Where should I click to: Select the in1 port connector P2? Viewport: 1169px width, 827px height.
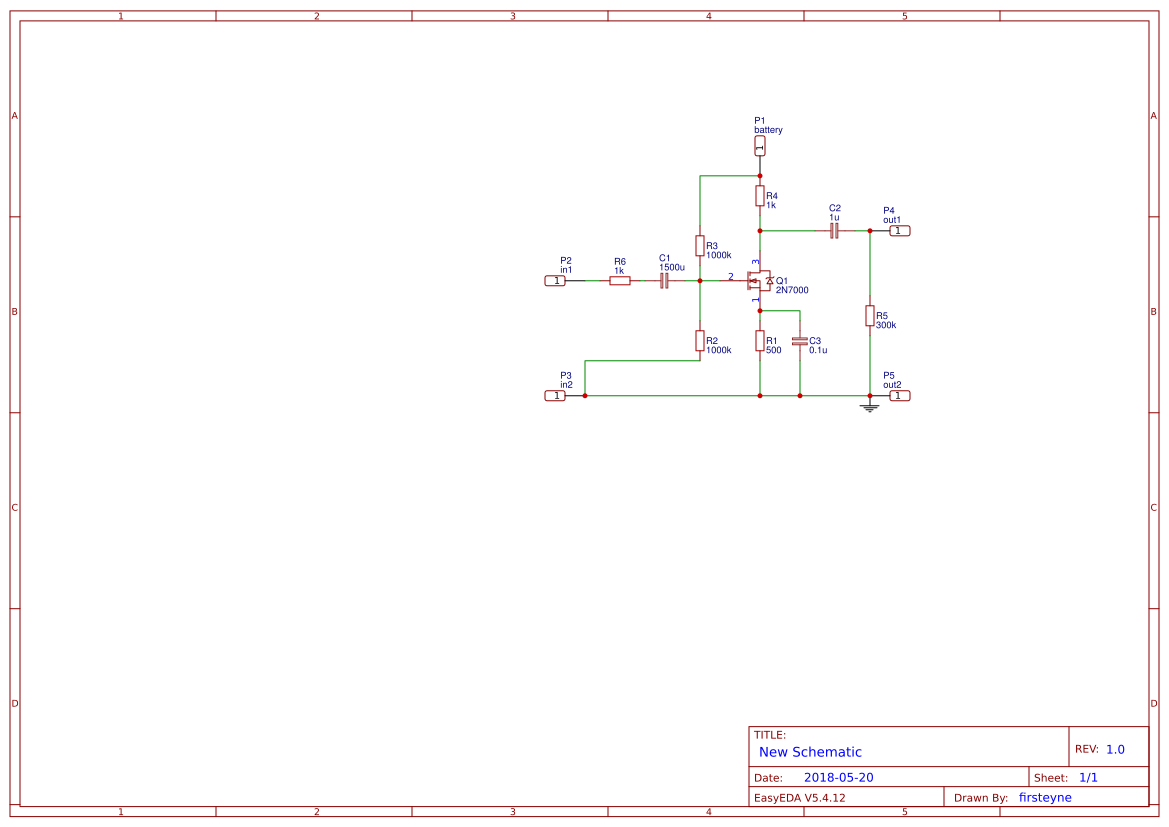click(557, 281)
